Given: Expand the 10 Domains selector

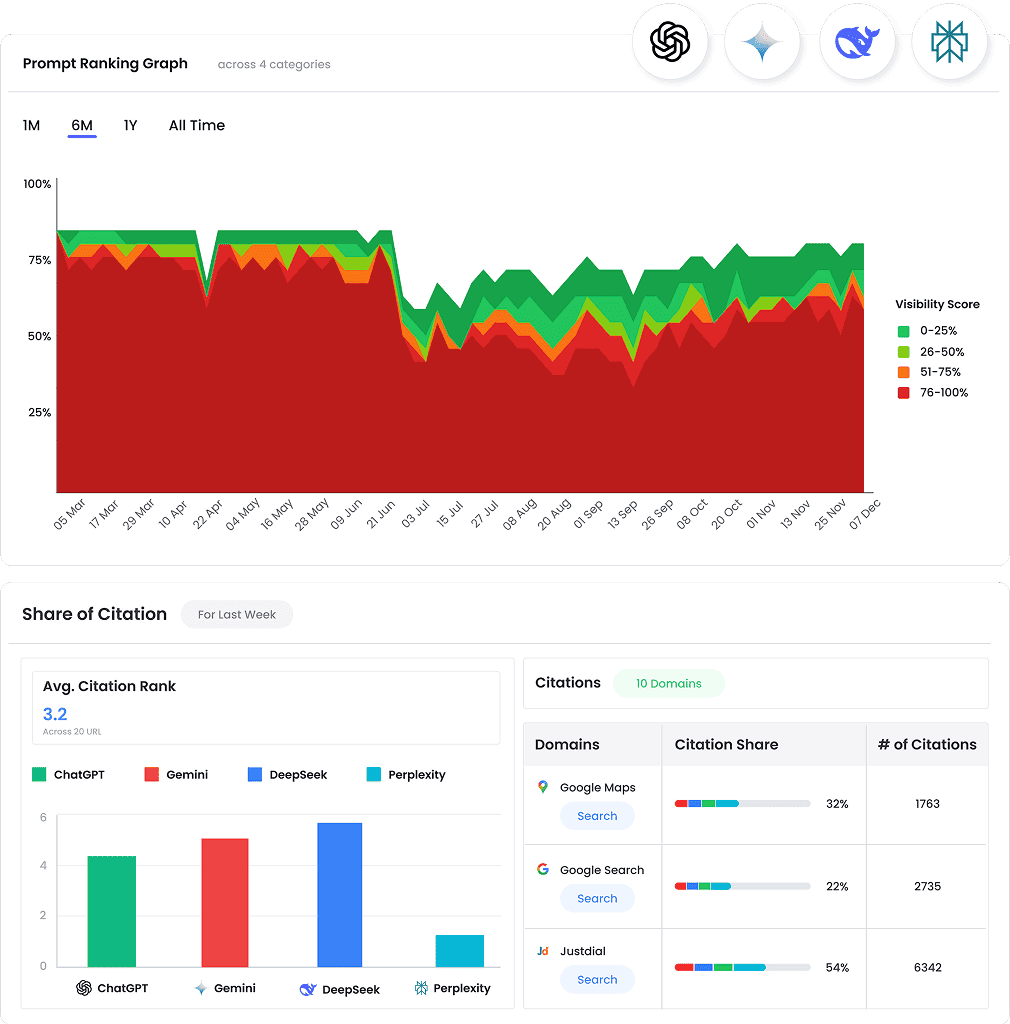Looking at the screenshot, I should (x=668, y=683).
